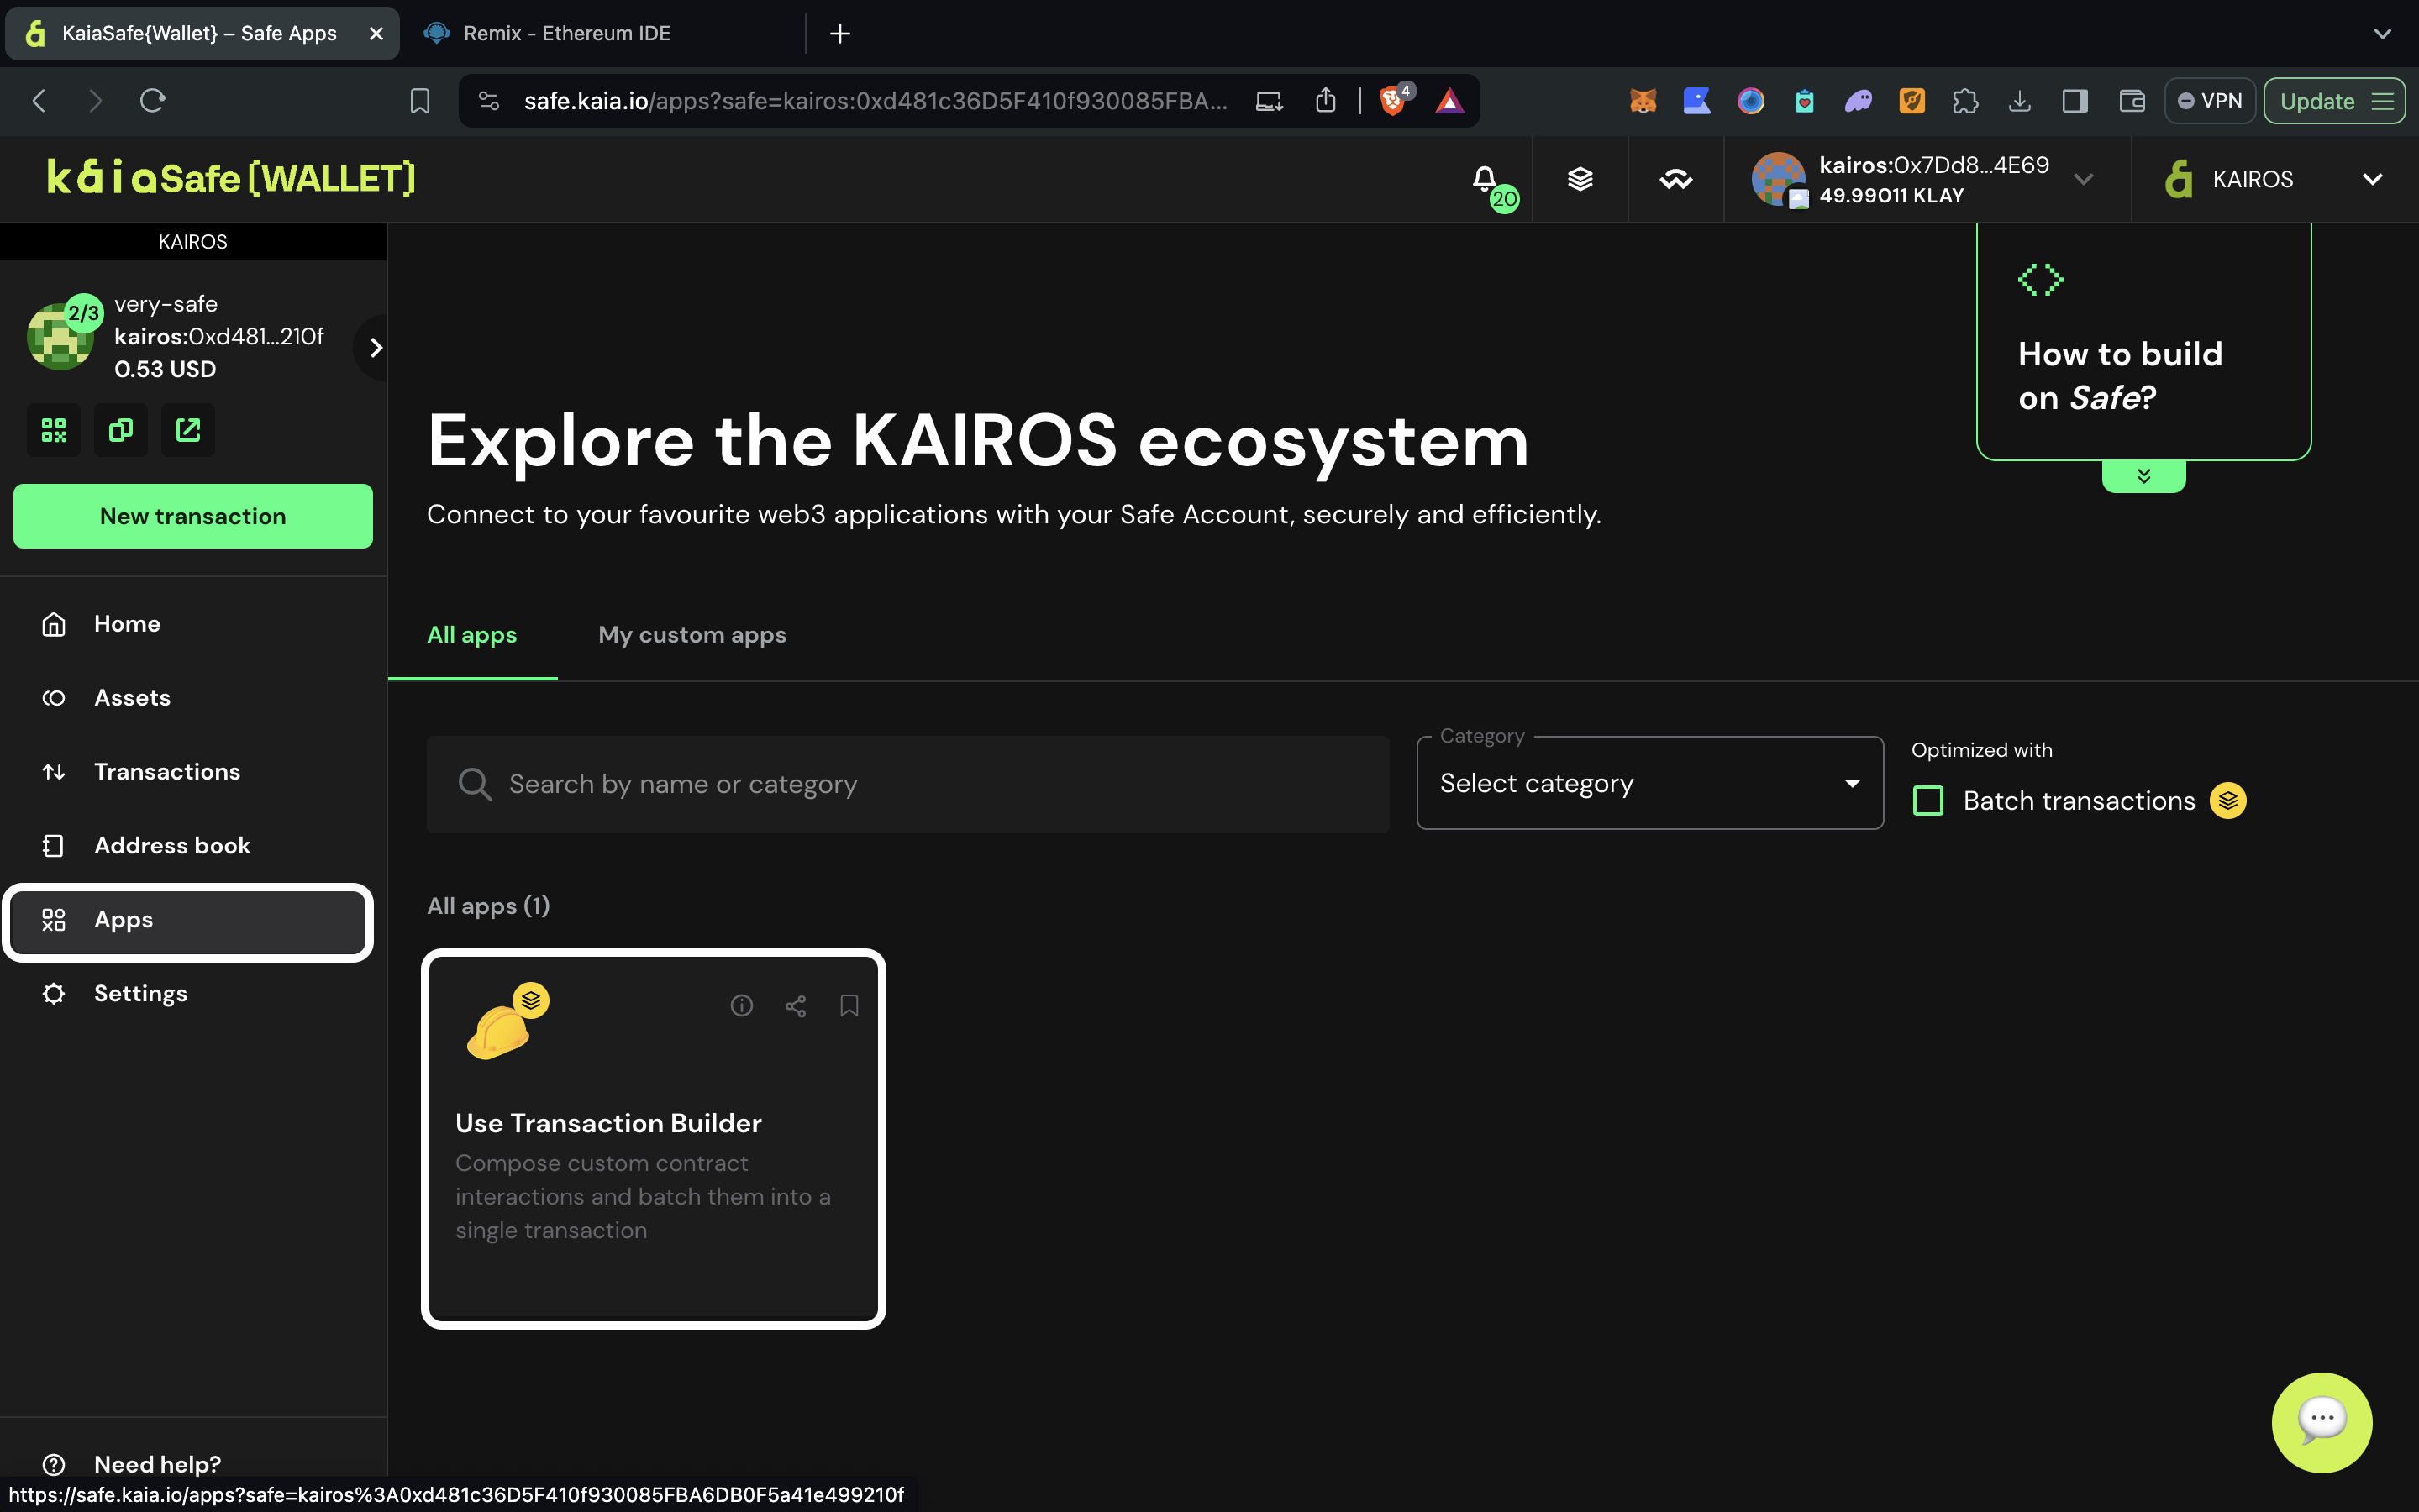
Task: Copy Safe address with the copy icon
Action: coord(121,430)
